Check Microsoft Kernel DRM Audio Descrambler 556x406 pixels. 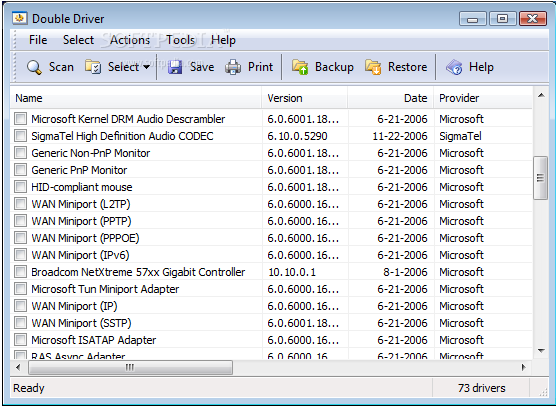tap(20, 119)
